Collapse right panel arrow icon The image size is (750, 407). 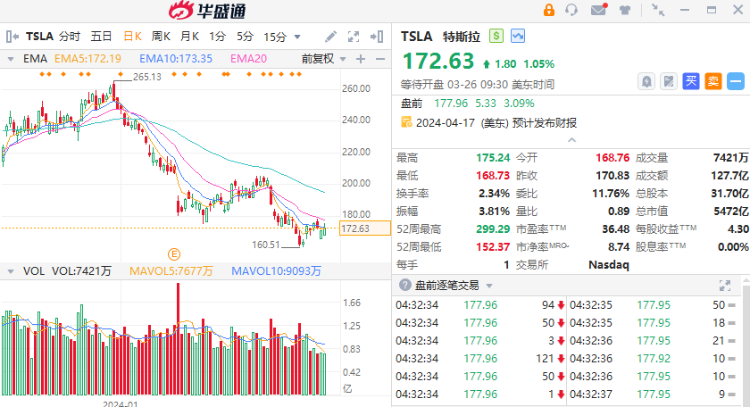[377, 36]
